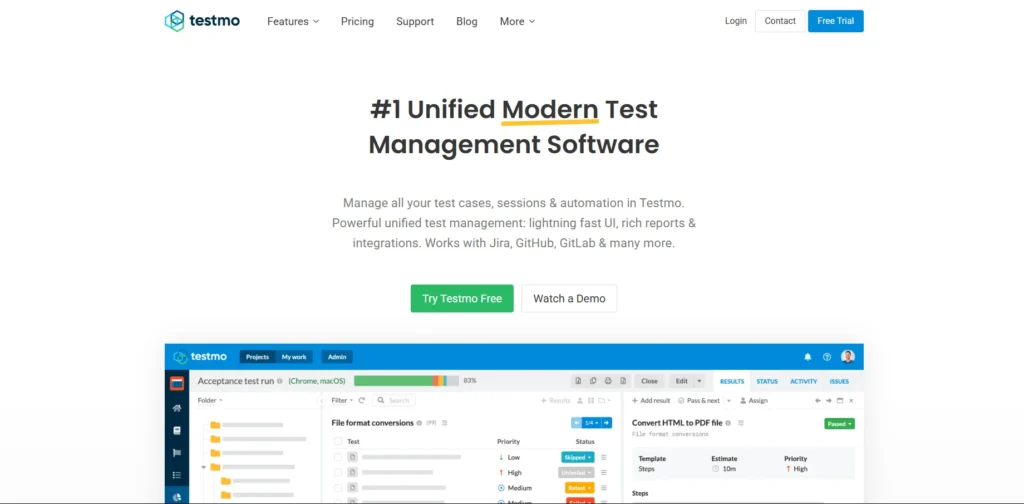Screen dimensions: 1024x504
Task: Tick the checkbox in the first Medium priority row
Action: pos(338,488)
